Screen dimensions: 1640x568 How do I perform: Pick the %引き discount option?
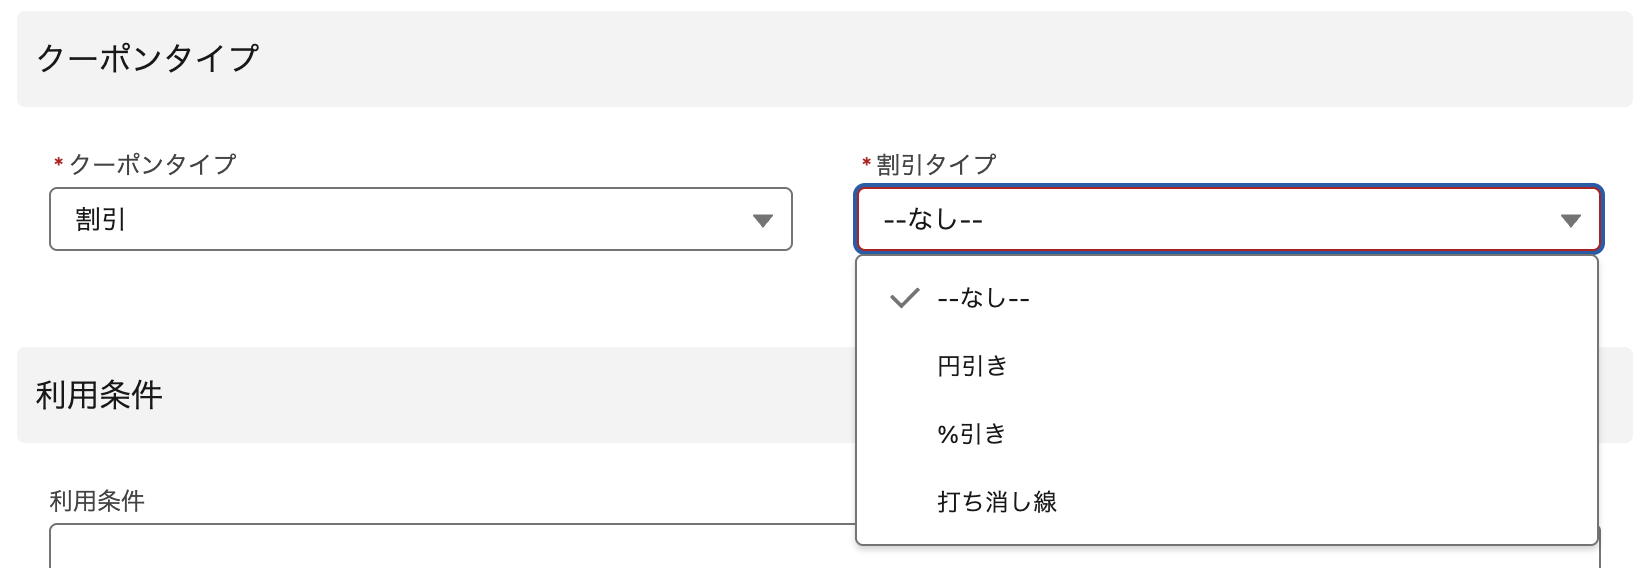971,434
